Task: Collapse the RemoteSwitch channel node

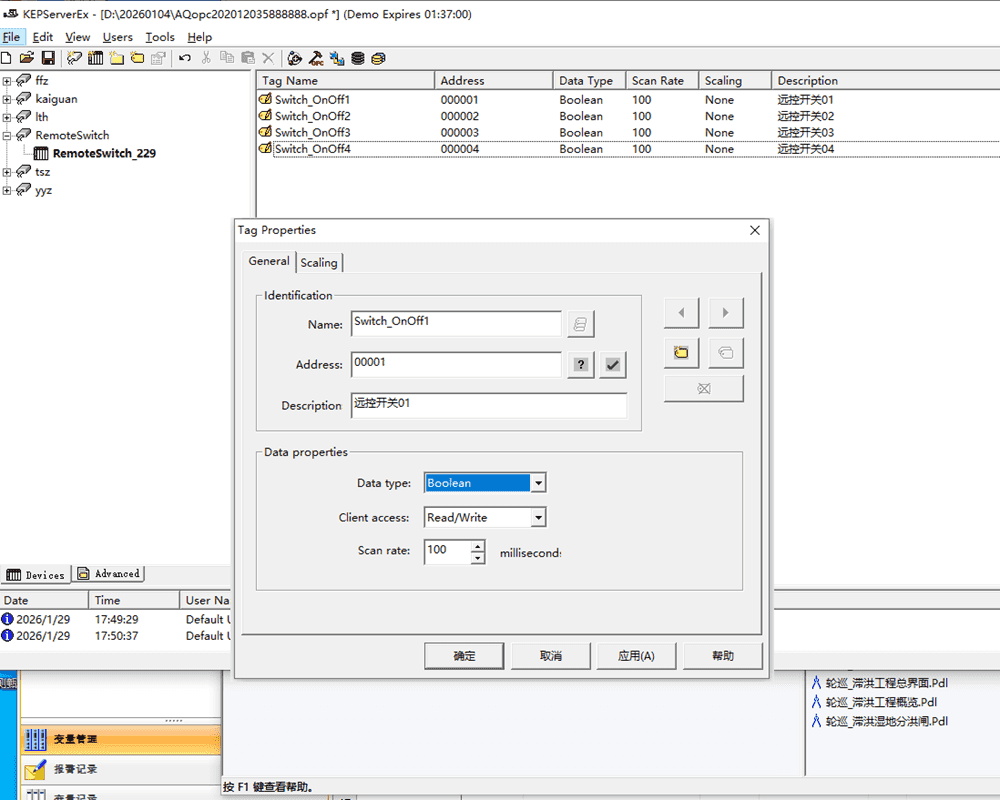Action: tap(7, 135)
